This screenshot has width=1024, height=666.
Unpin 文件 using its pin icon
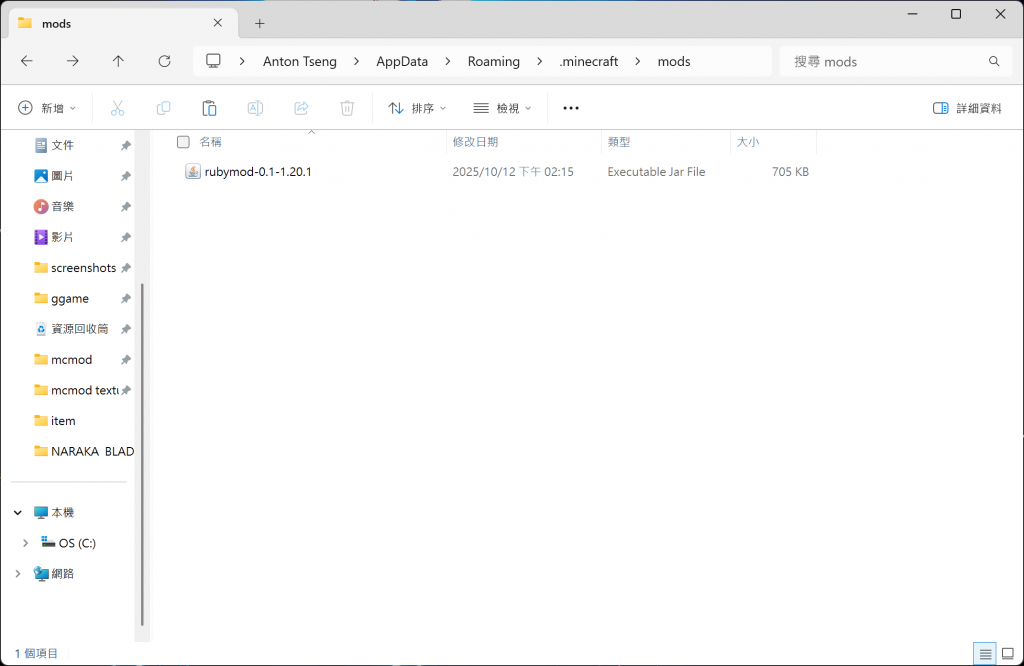tap(126, 146)
